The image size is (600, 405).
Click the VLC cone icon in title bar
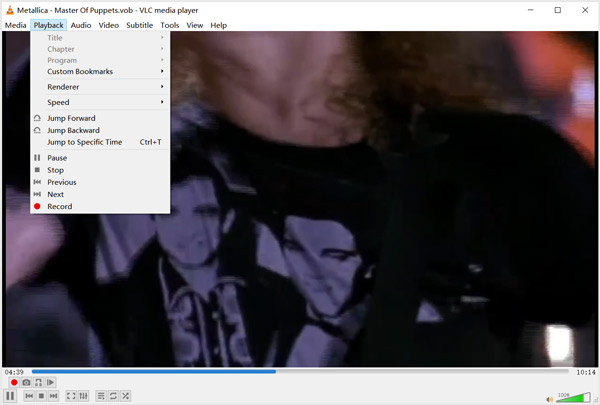point(10,10)
